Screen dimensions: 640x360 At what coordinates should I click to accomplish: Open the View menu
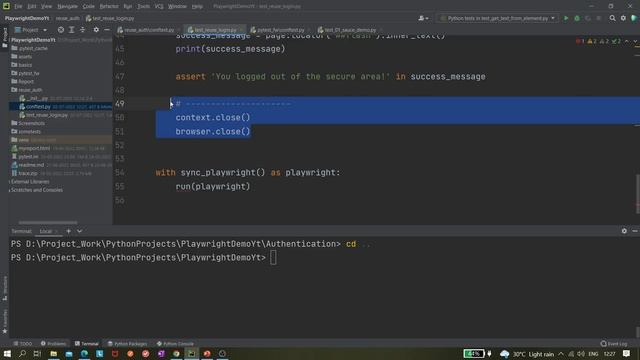pyautogui.click(x=47, y=7)
